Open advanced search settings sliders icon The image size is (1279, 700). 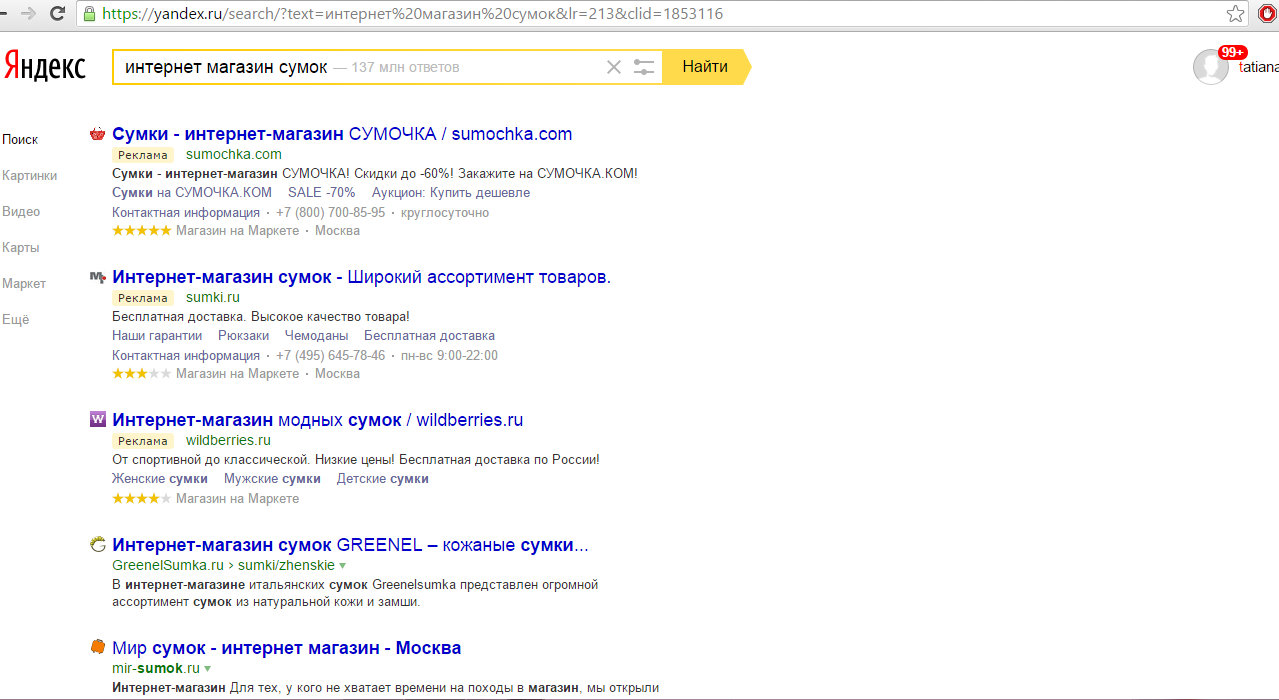pyautogui.click(x=644, y=67)
